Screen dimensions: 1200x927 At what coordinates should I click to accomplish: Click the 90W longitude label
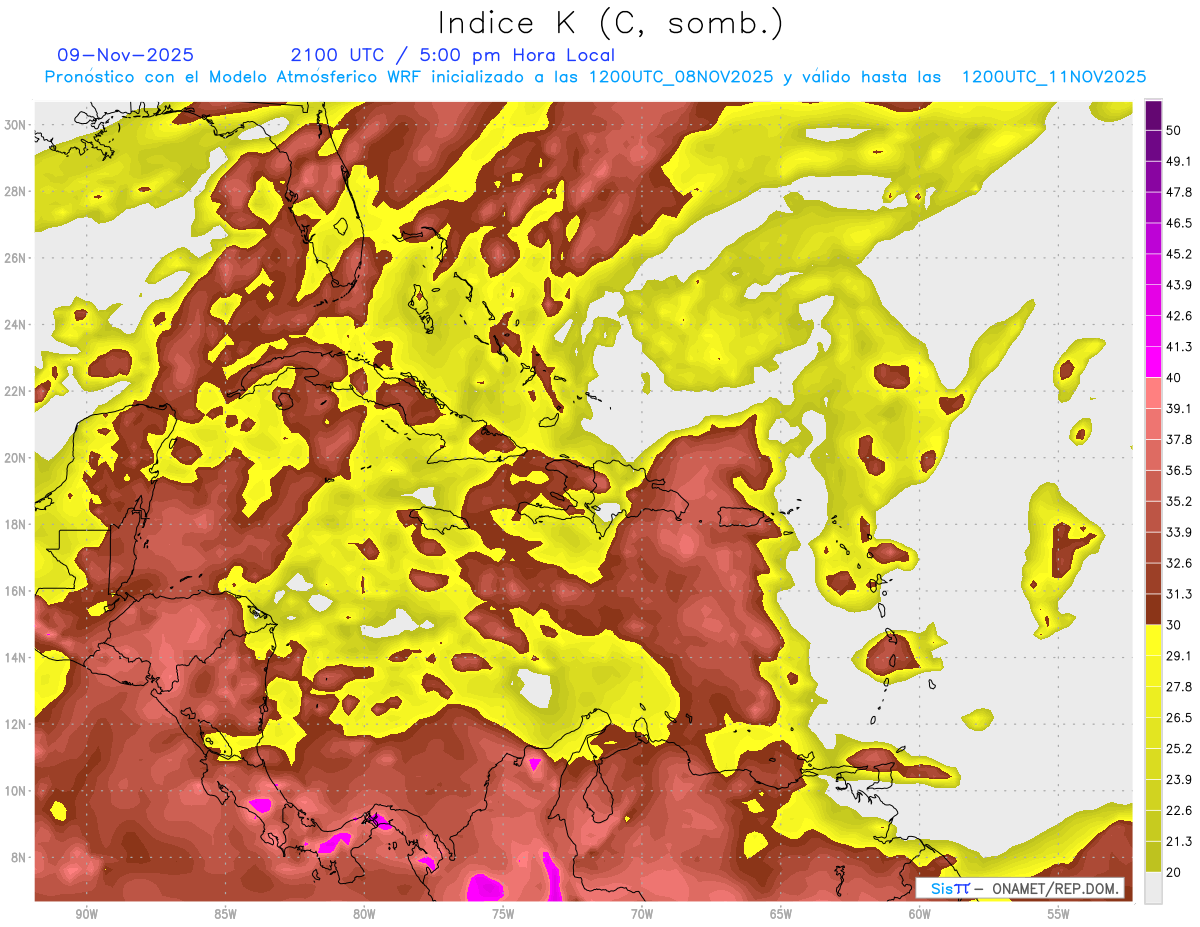coord(86,914)
